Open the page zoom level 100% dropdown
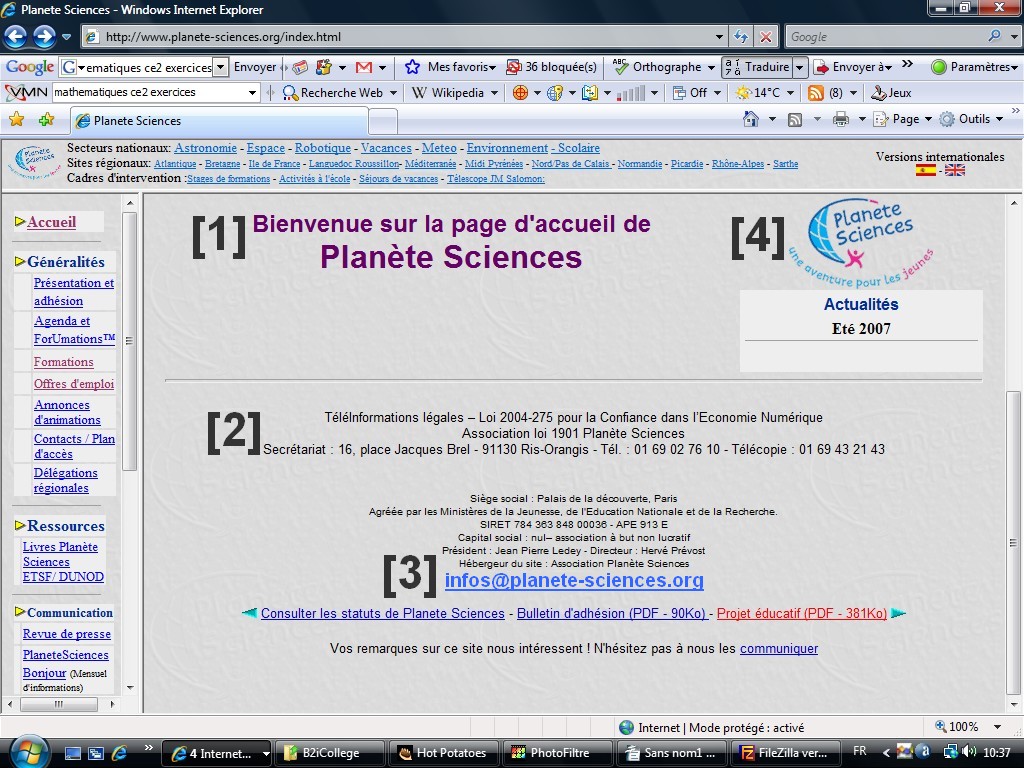The height and width of the screenshot is (768, 1024). 997,727
